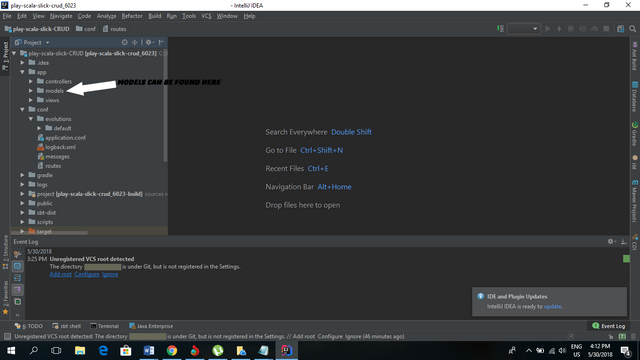
Task: Click the Search Everywhere magnifier icon
Action: [x=632, y=29]
